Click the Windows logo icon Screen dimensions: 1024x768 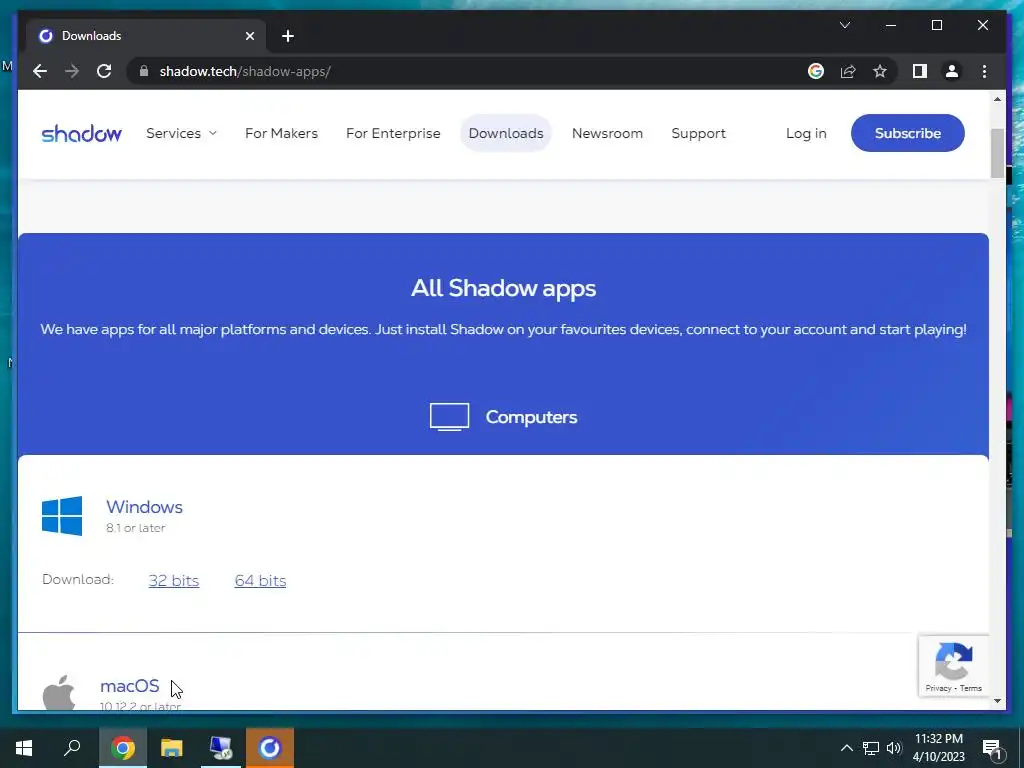[x=62, y=515]
